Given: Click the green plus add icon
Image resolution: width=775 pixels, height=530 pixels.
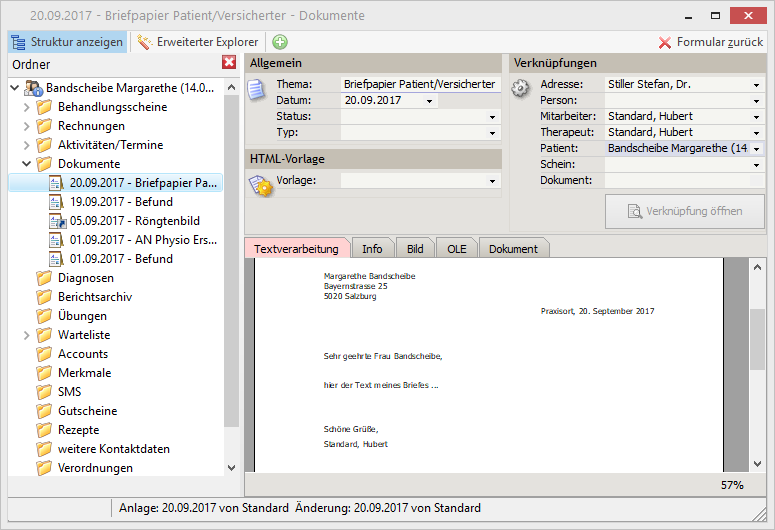Looking at the screenshot, I should [x=280, y=42].
